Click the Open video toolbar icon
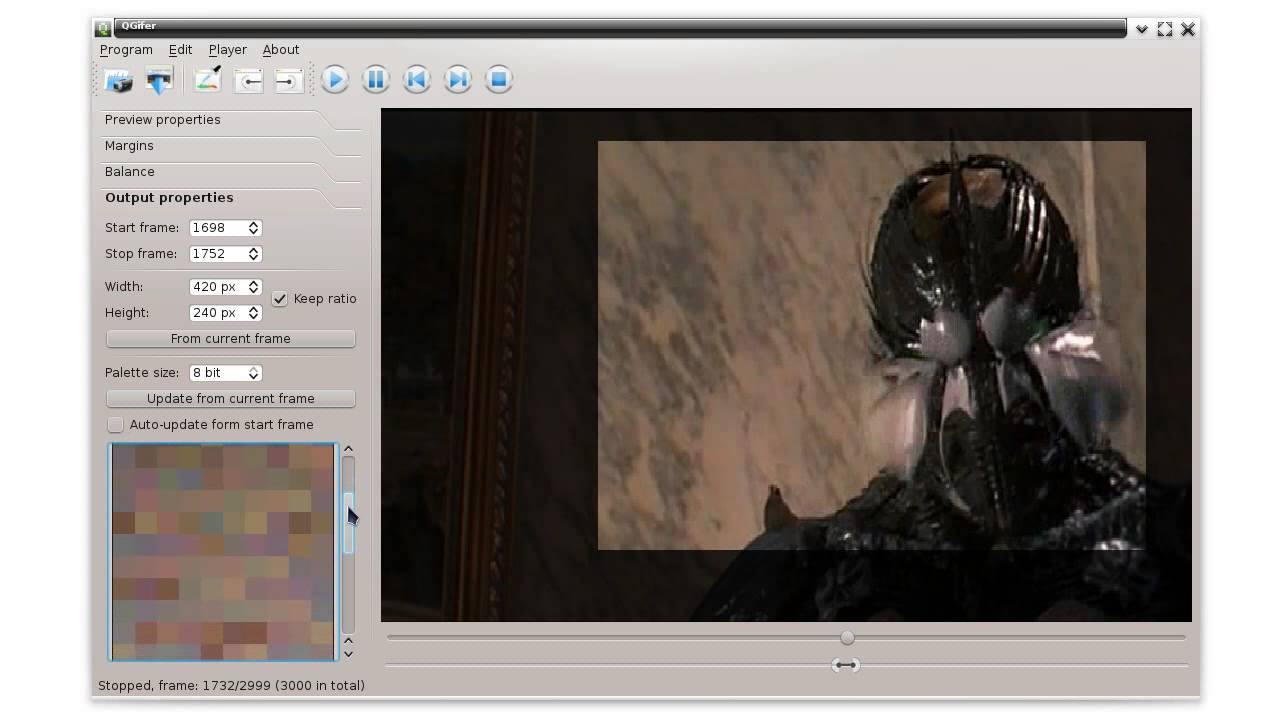This screenshot has height=720, width=1280. coord(118,80)
